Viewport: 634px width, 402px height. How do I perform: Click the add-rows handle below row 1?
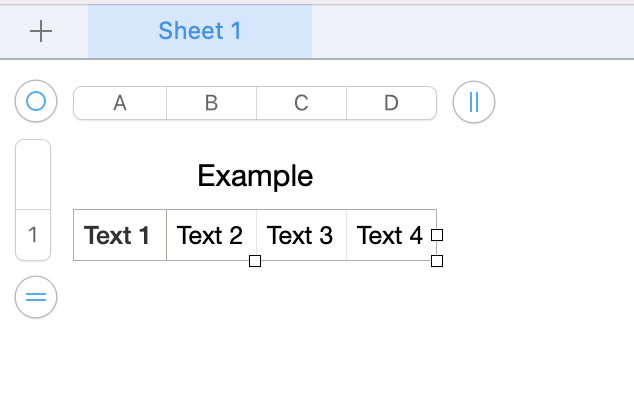36,297
